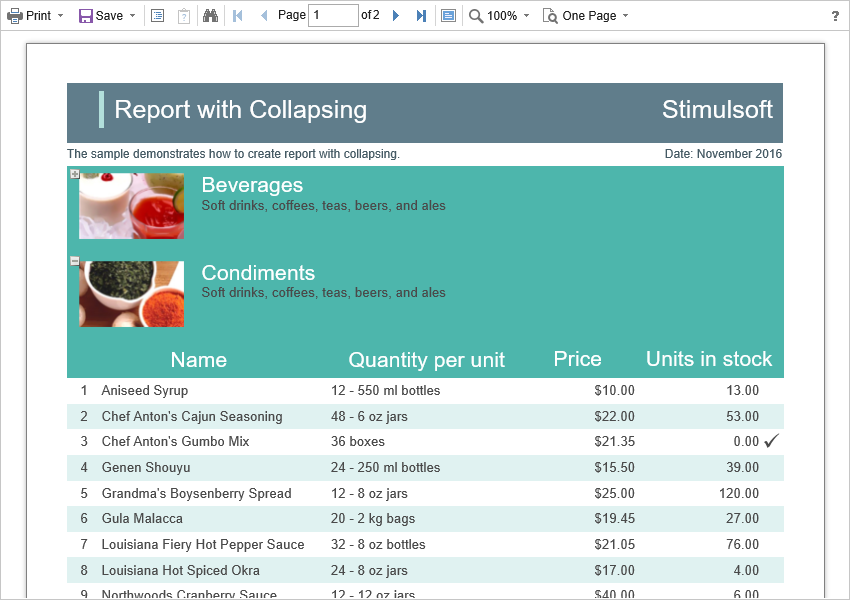
Task: Go to the previous page
Action: (x=263, y=16)
